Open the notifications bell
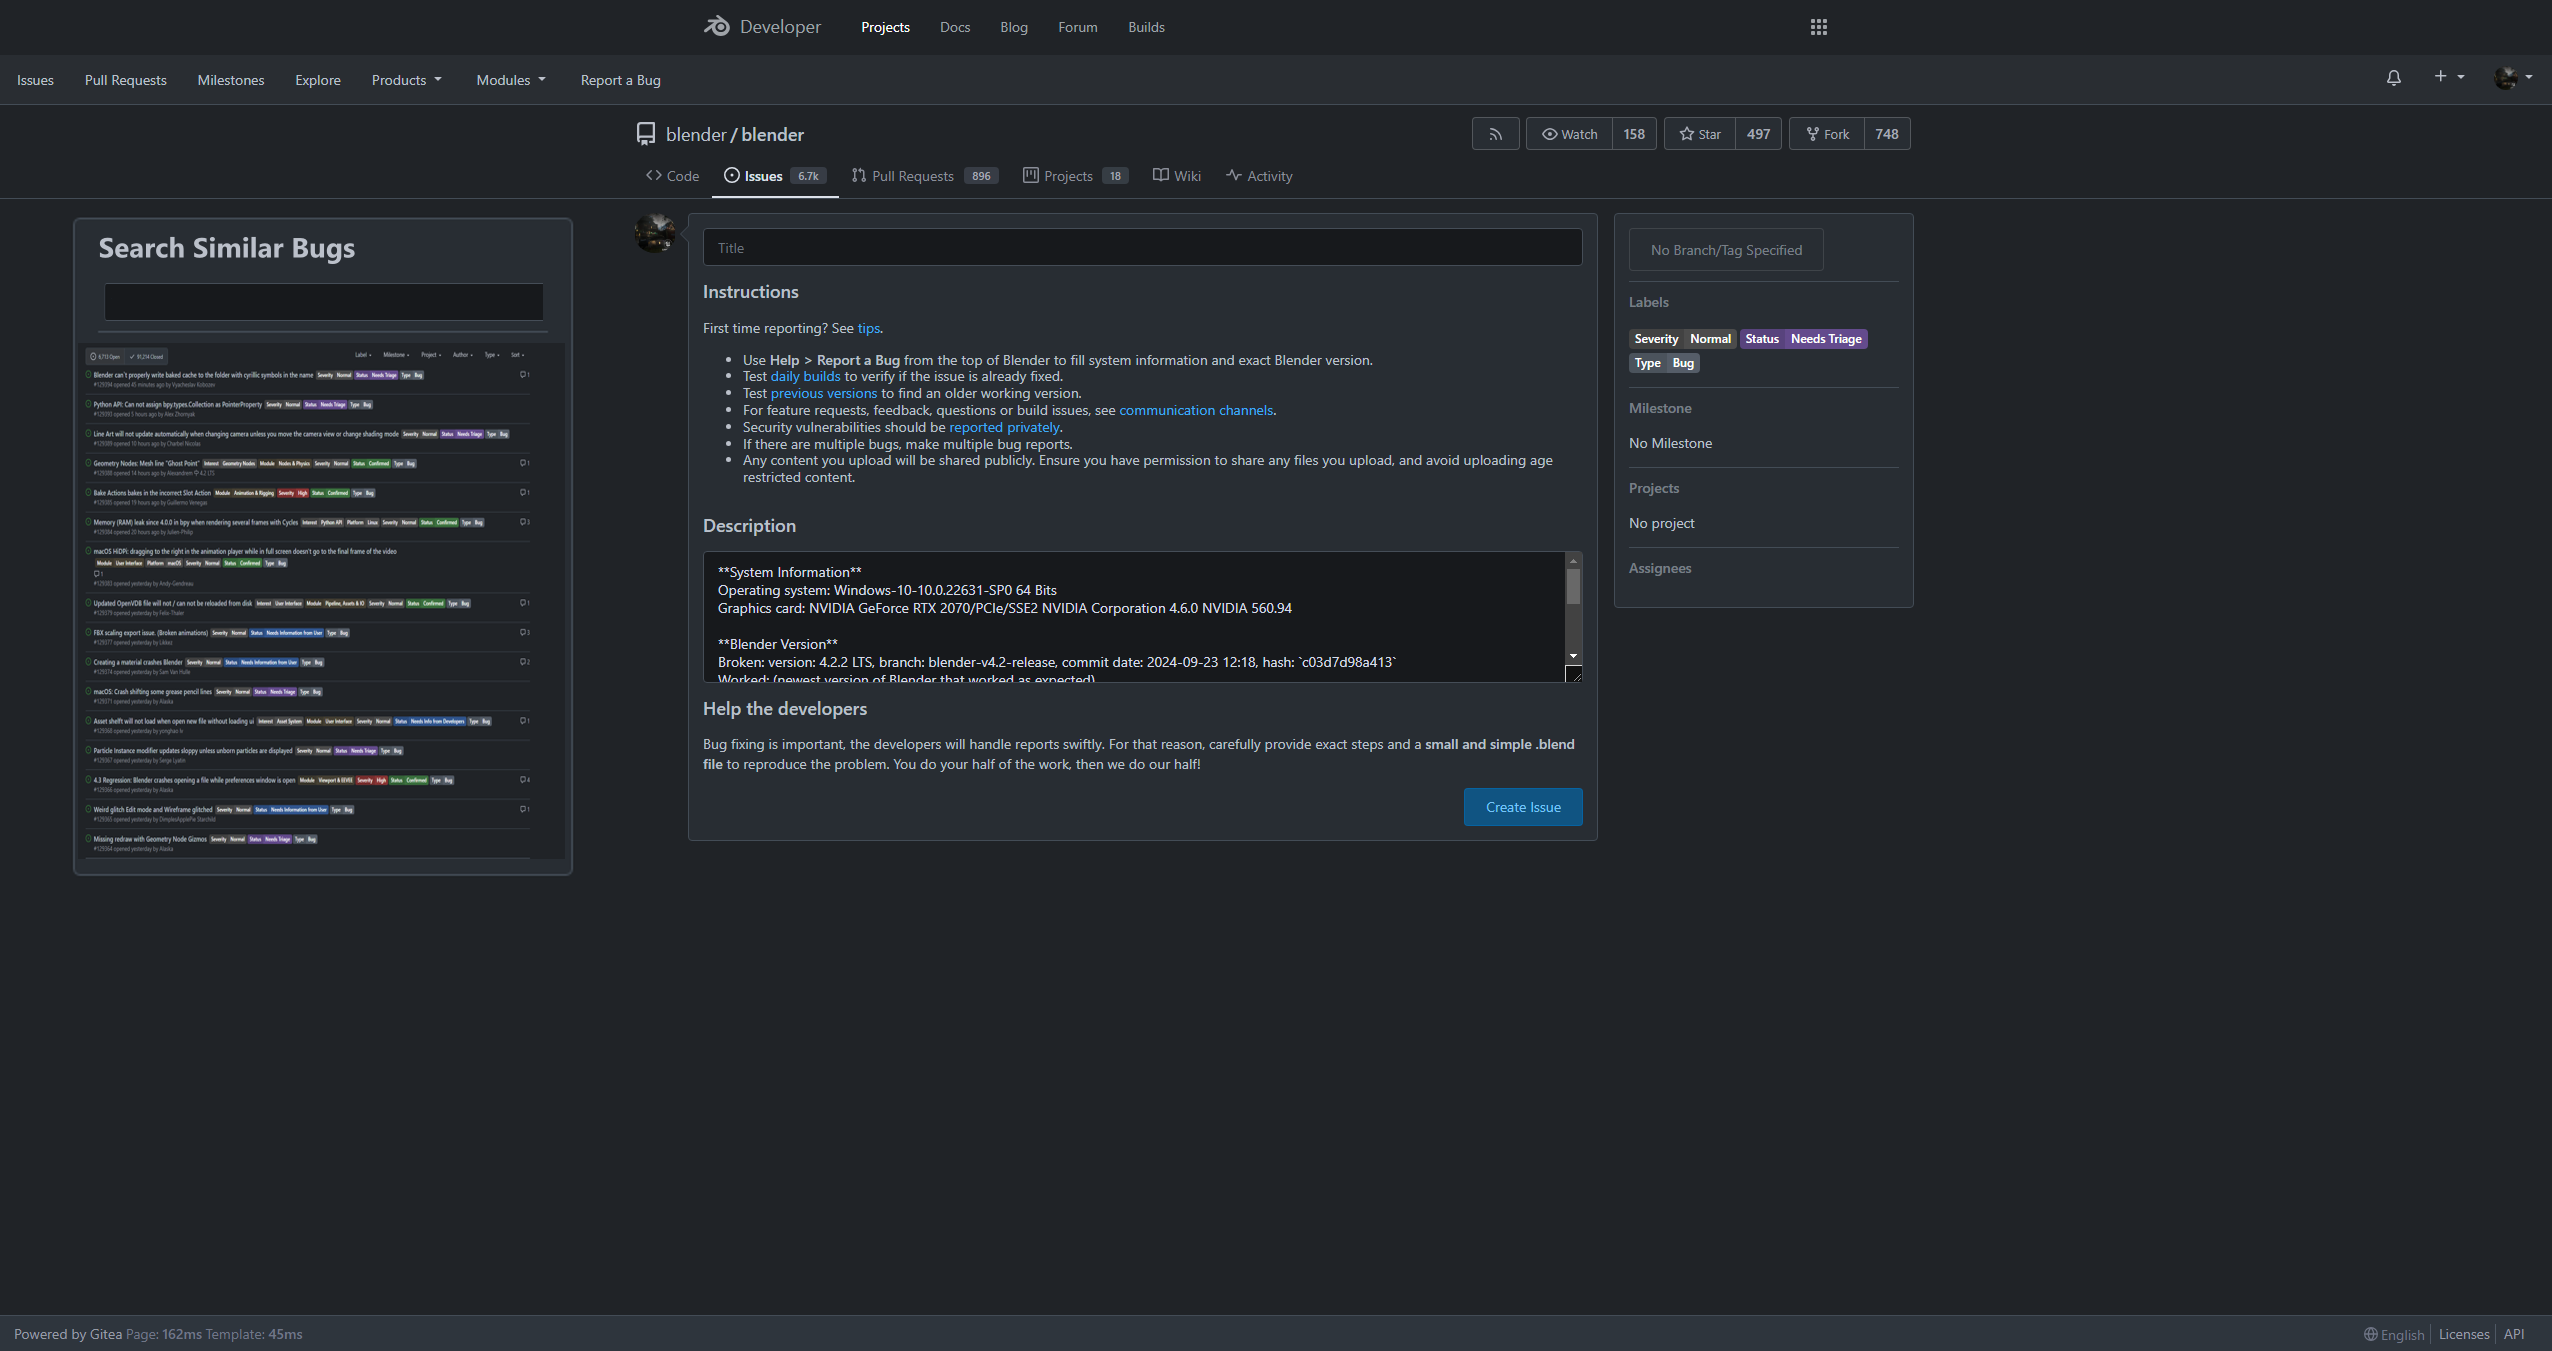This screenshot has height=1351, width=2552. (x=2393, y=78)
